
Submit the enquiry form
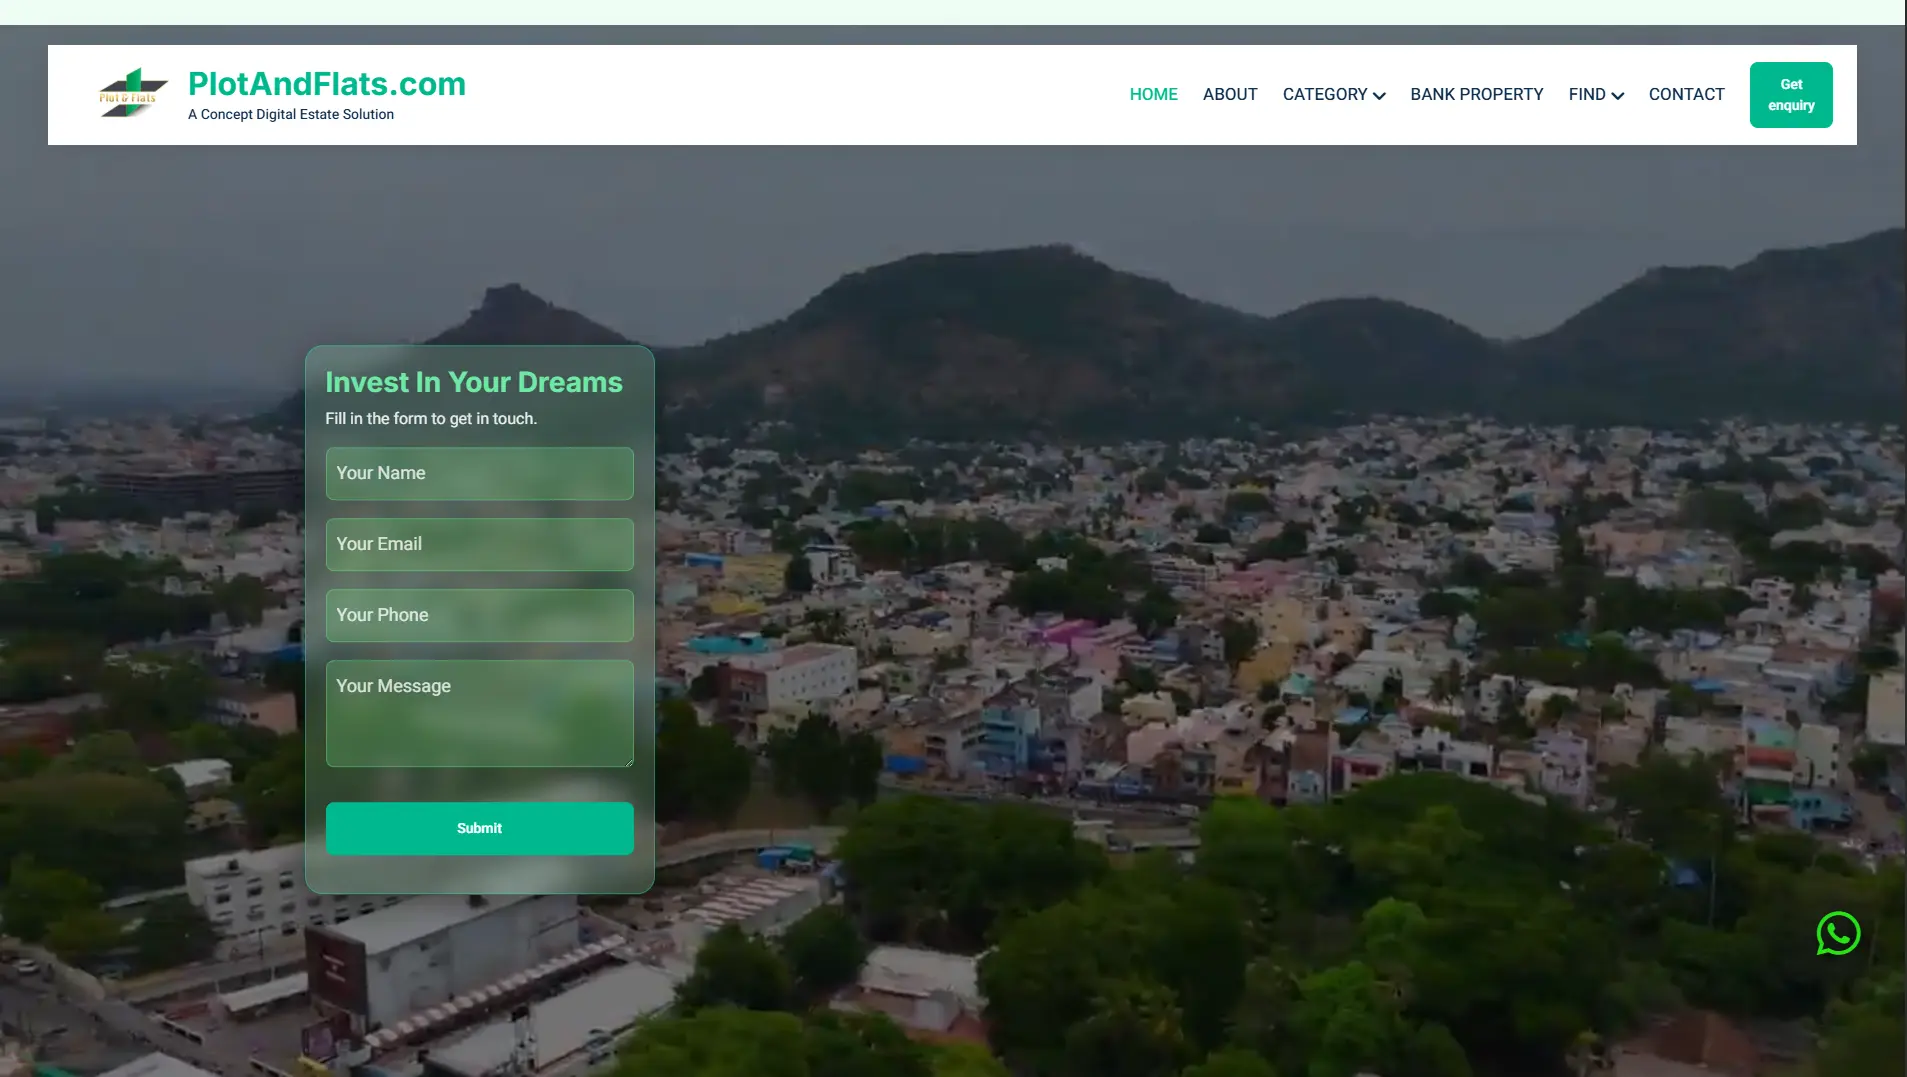pyautogui.click(x=480, y=828)
